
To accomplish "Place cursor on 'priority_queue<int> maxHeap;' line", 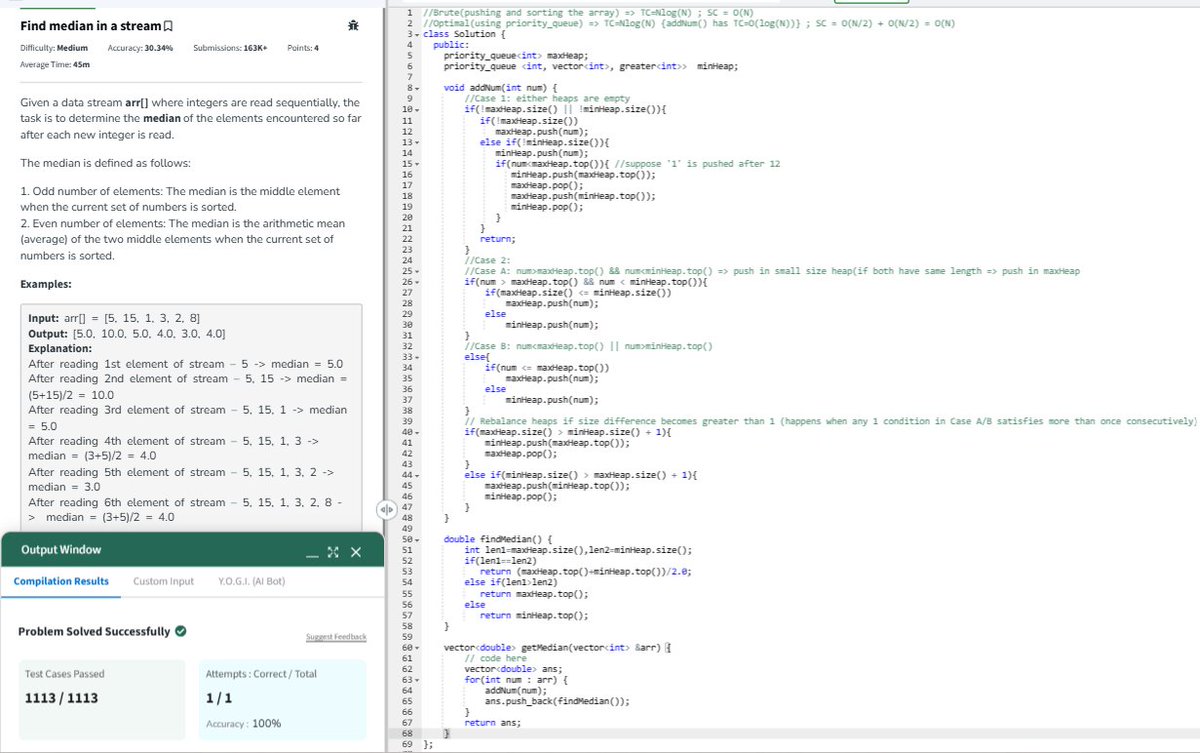I will pos(516,55).
